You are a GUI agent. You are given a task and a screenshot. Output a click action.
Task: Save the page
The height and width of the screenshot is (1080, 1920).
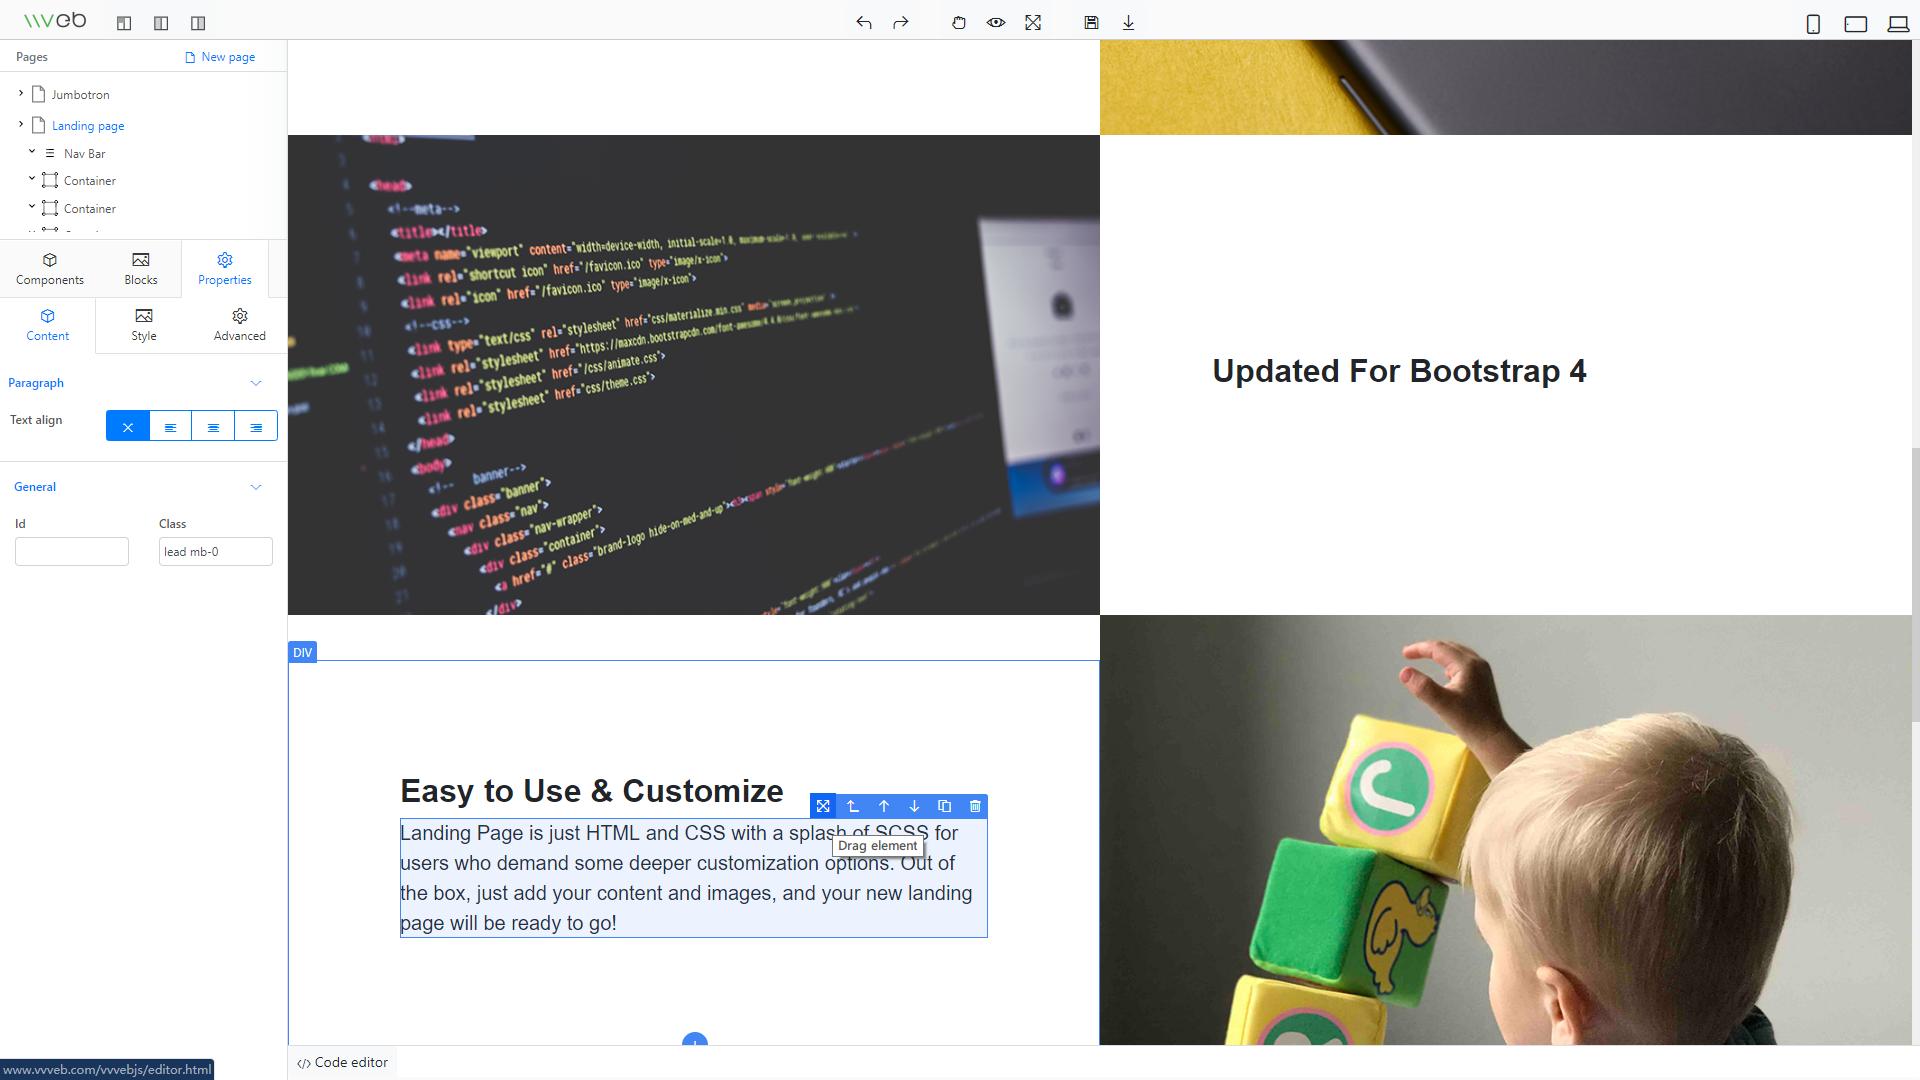click(1091, 22)
